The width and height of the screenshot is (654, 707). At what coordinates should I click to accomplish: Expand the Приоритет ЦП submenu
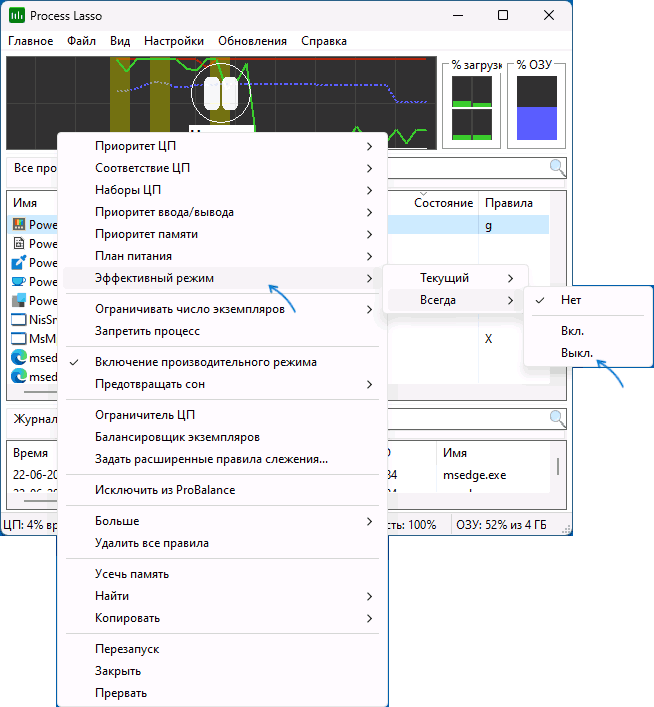(223, 146)
